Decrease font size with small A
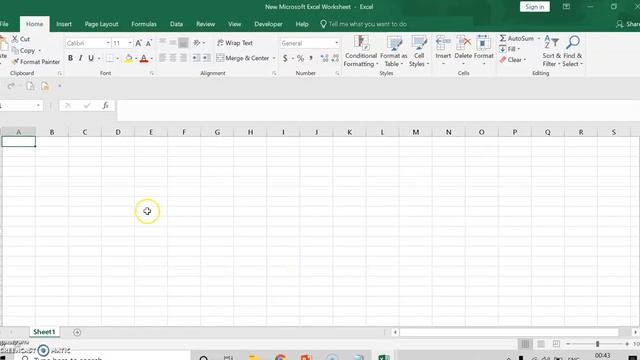Viewport: 640px width, 360px height. point(149,43)
